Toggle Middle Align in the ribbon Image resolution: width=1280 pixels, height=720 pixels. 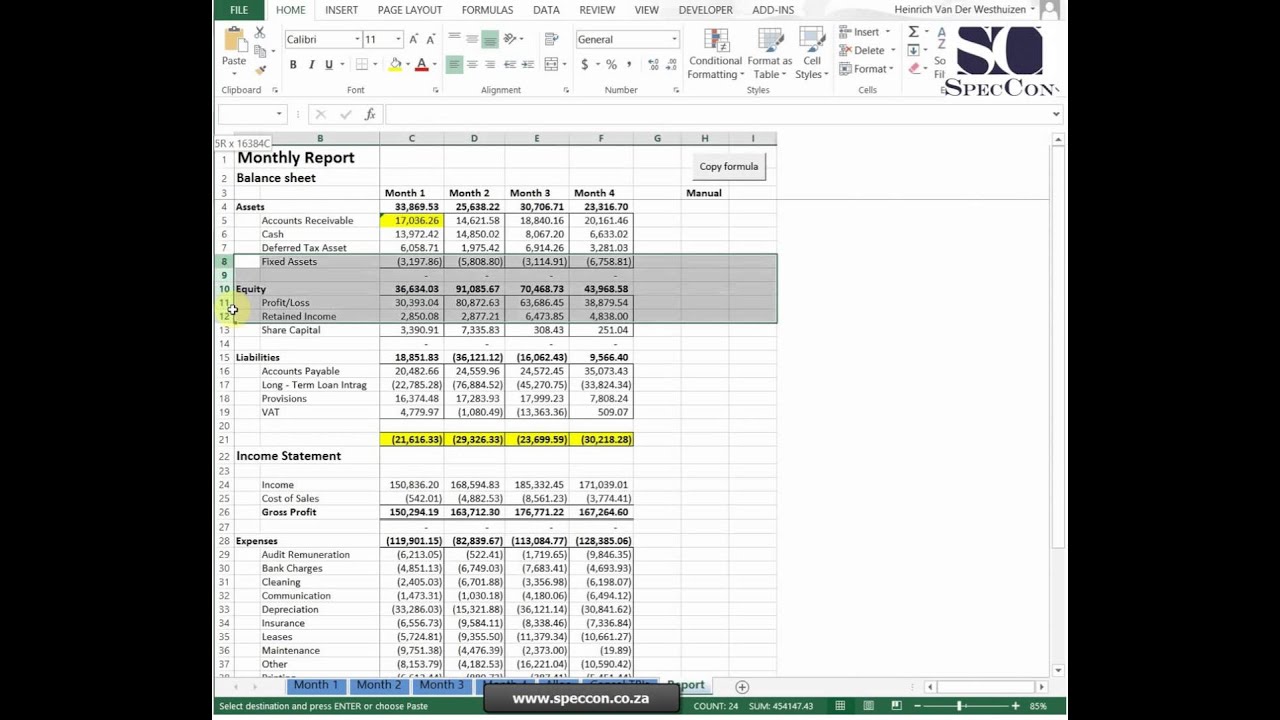point(472,39)
